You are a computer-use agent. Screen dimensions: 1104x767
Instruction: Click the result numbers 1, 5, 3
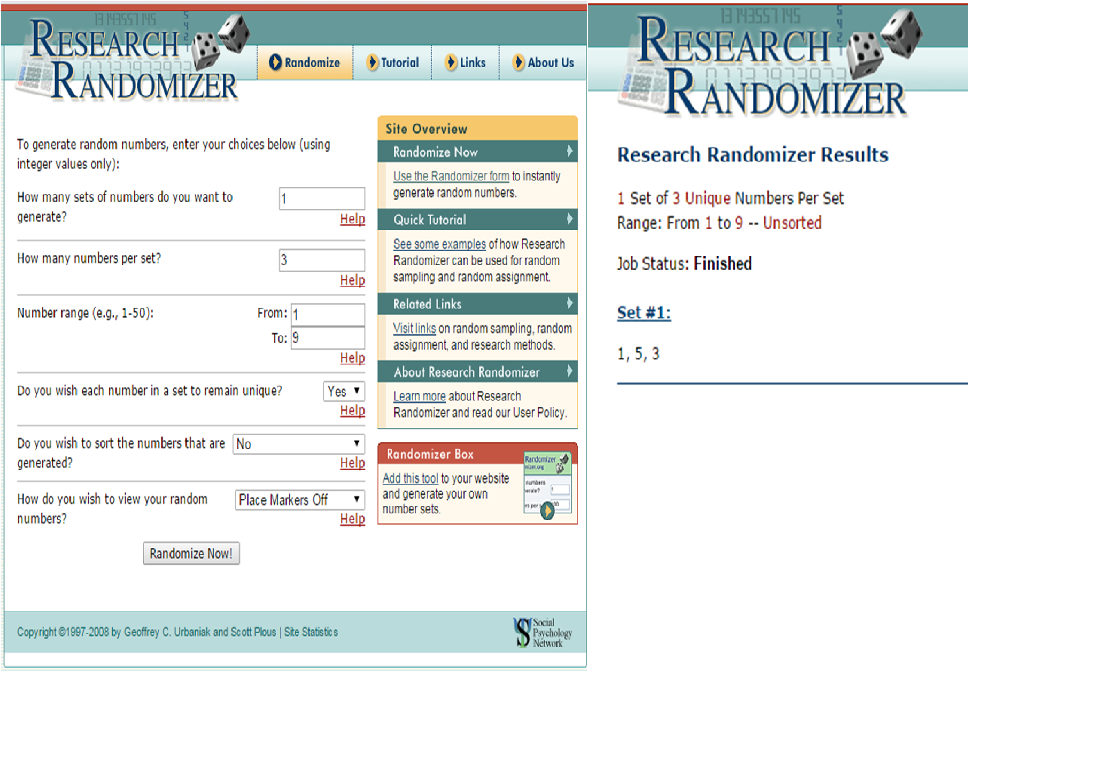[639, 354]
